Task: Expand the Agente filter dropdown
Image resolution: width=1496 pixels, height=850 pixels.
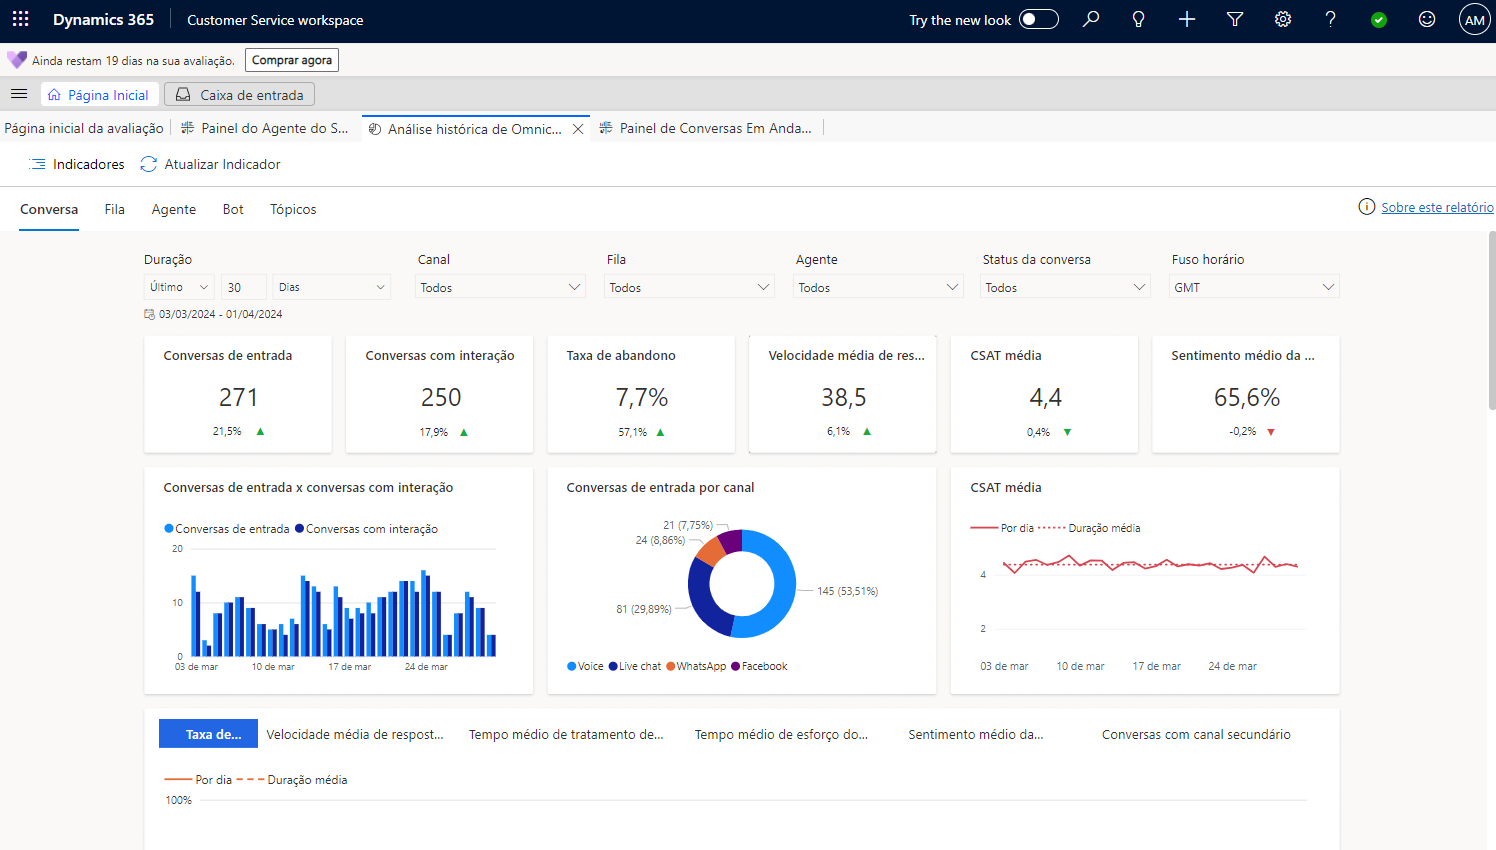Action: click(878, 287)
